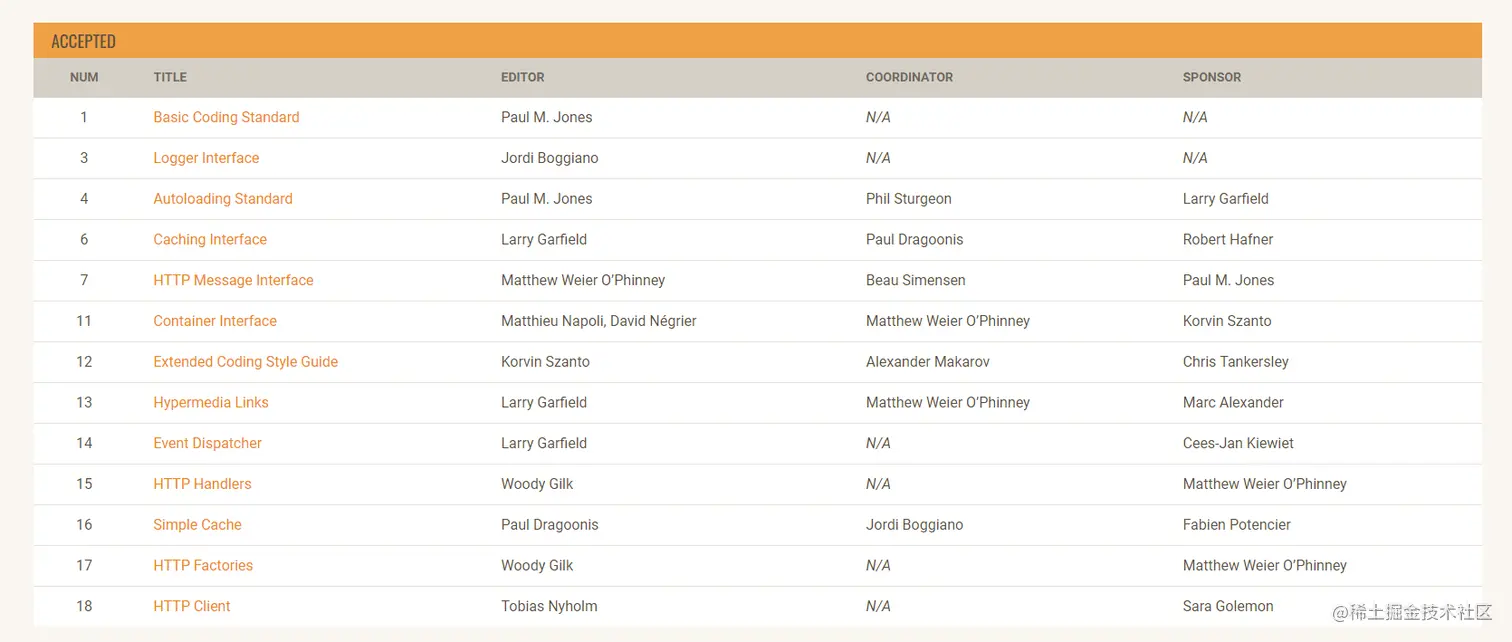Click the Event Dispatcher link
The width and height of the screenshot is (1512, 642).
pos(207,443)
